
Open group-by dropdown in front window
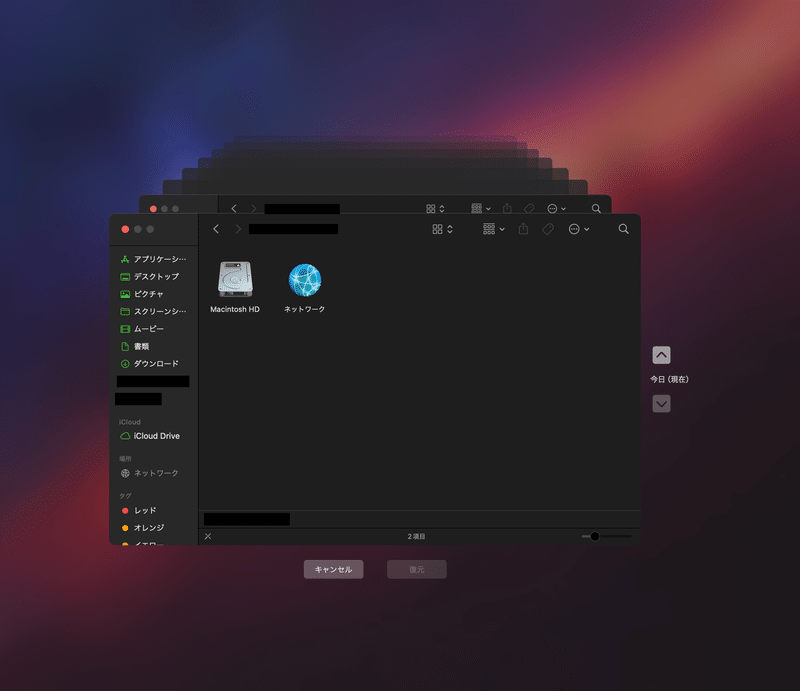pos(493,229)
